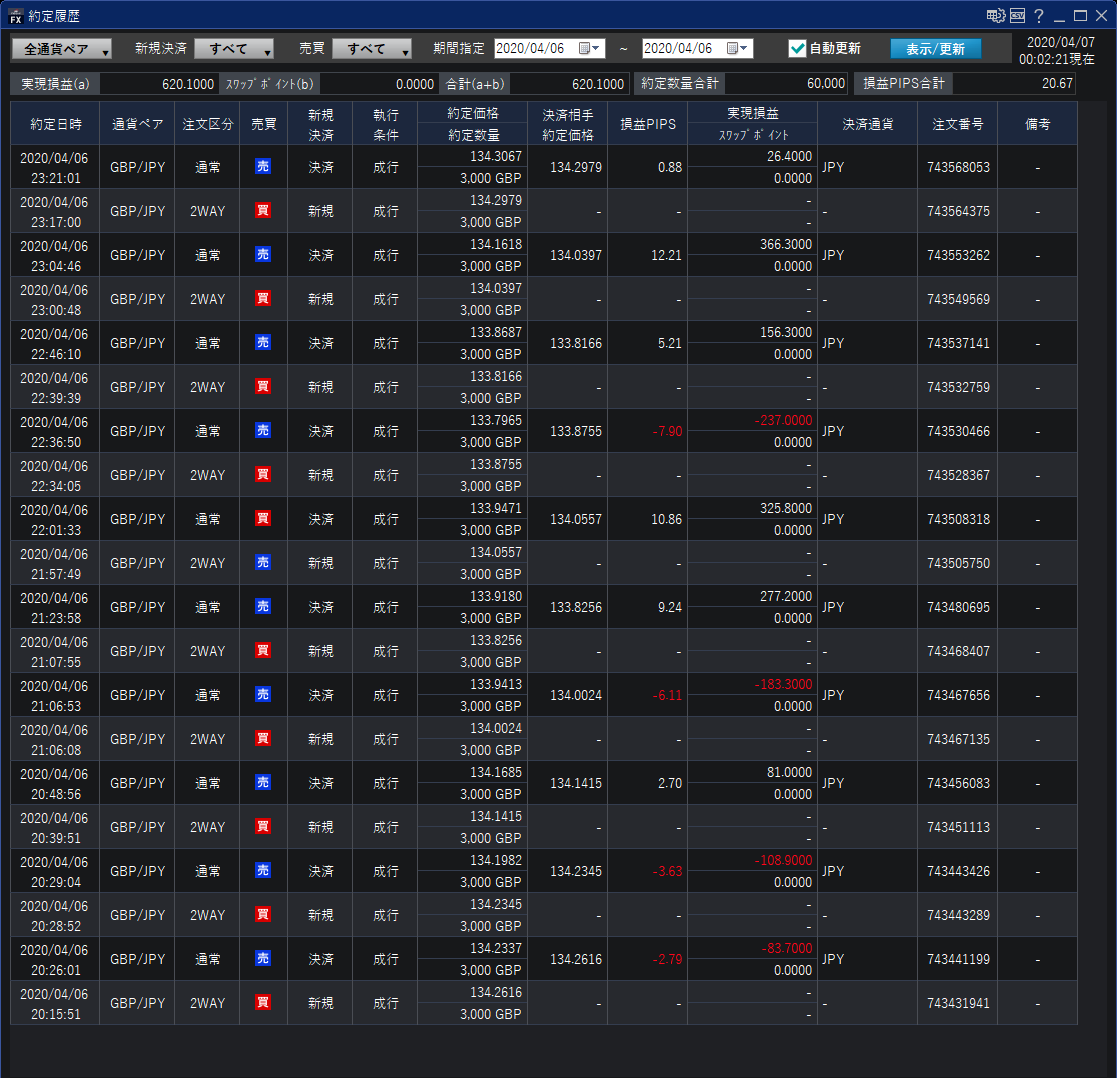This screenshot has height=1078, width=1117.
Task: Toggle the 自動更新 checkbox
Action: tap(797, 48)
